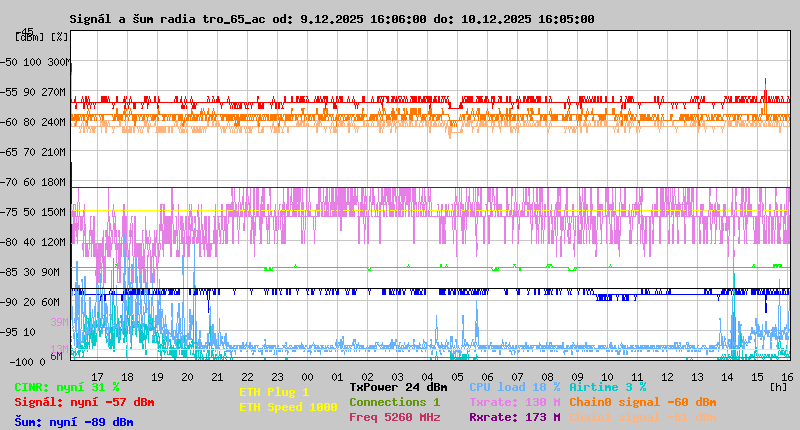Image resolution: width=800 pixels, height=430 pixels.
Task: Click the '-80 40 120M' y-axis label
Action: coord(33,242)
